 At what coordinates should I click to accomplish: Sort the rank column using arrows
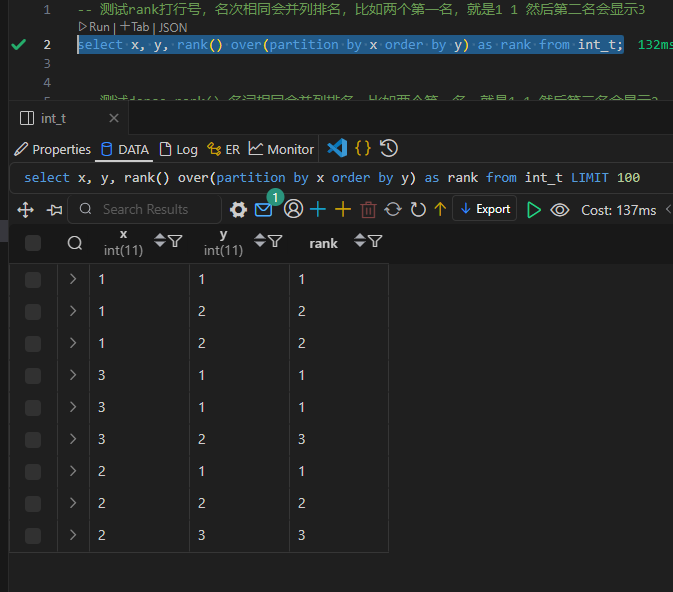[360, 240]
